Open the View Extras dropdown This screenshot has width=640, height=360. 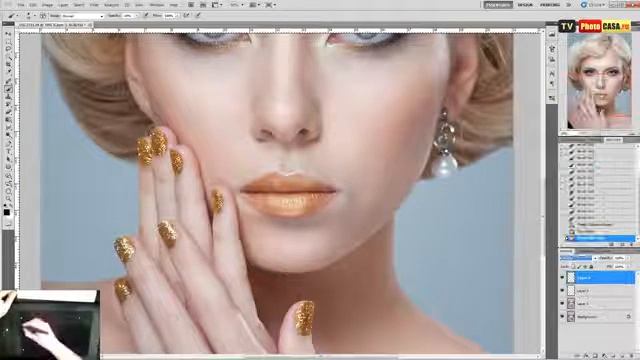(216, 5)
